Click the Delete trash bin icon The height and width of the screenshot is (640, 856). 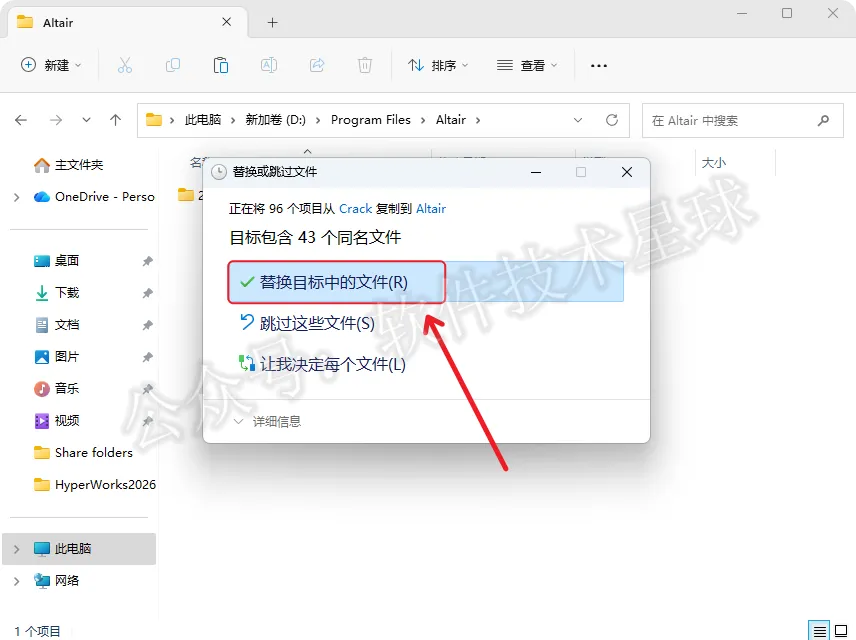click(x=365, y=66)
